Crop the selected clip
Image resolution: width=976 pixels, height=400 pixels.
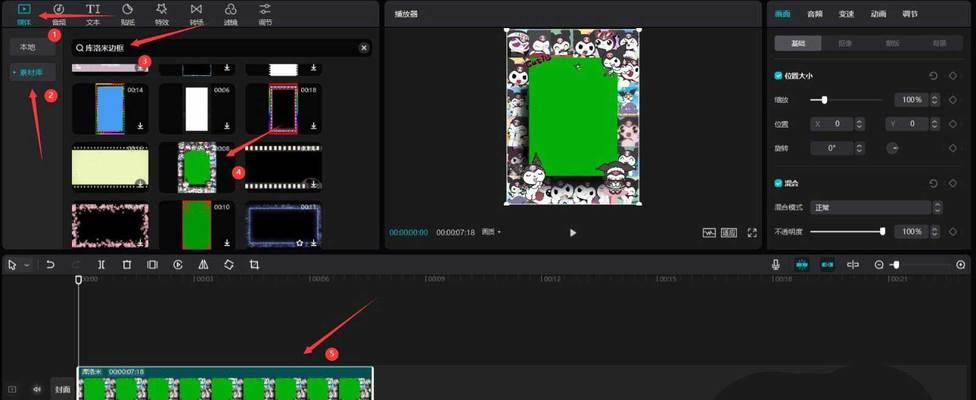click(x=254, y=265)
